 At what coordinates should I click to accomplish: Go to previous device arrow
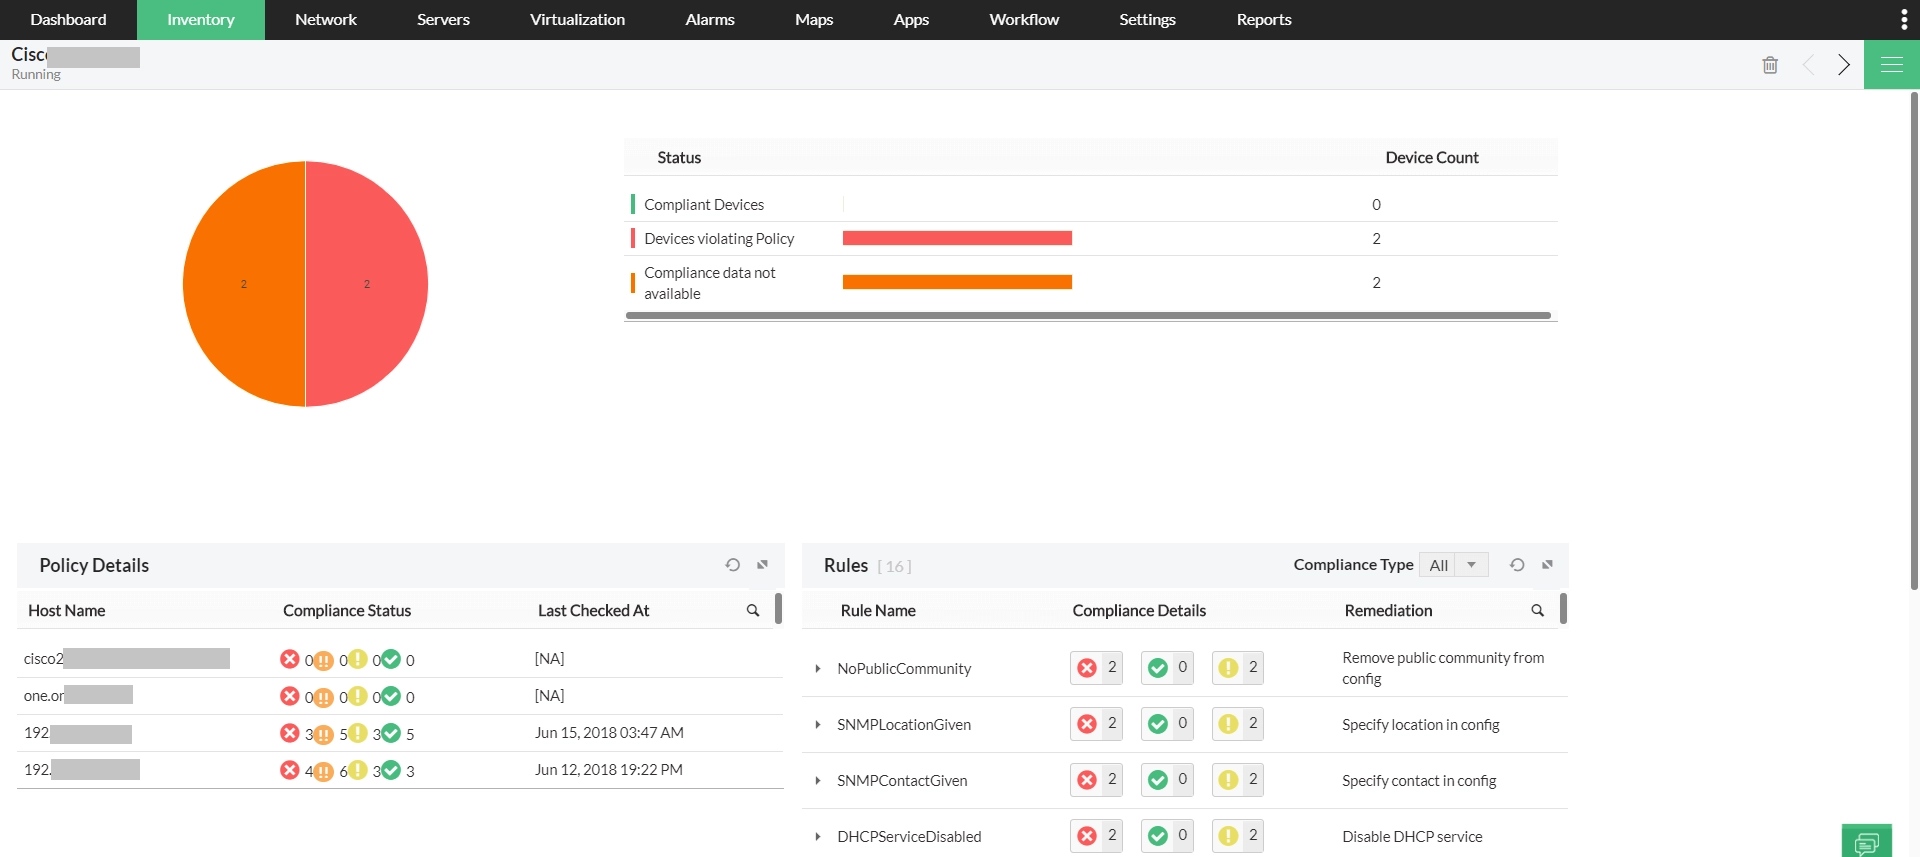coord(1808,65)
